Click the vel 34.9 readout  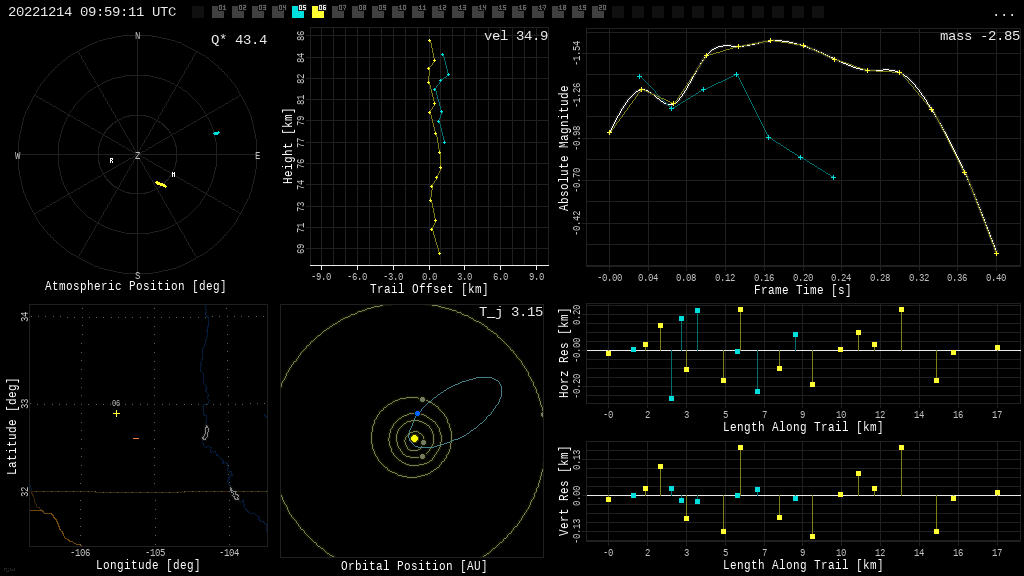point(516,36)
